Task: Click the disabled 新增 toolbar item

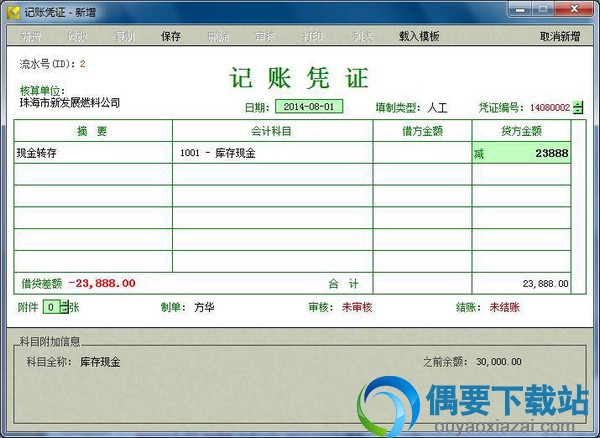Action: (30, 36)
